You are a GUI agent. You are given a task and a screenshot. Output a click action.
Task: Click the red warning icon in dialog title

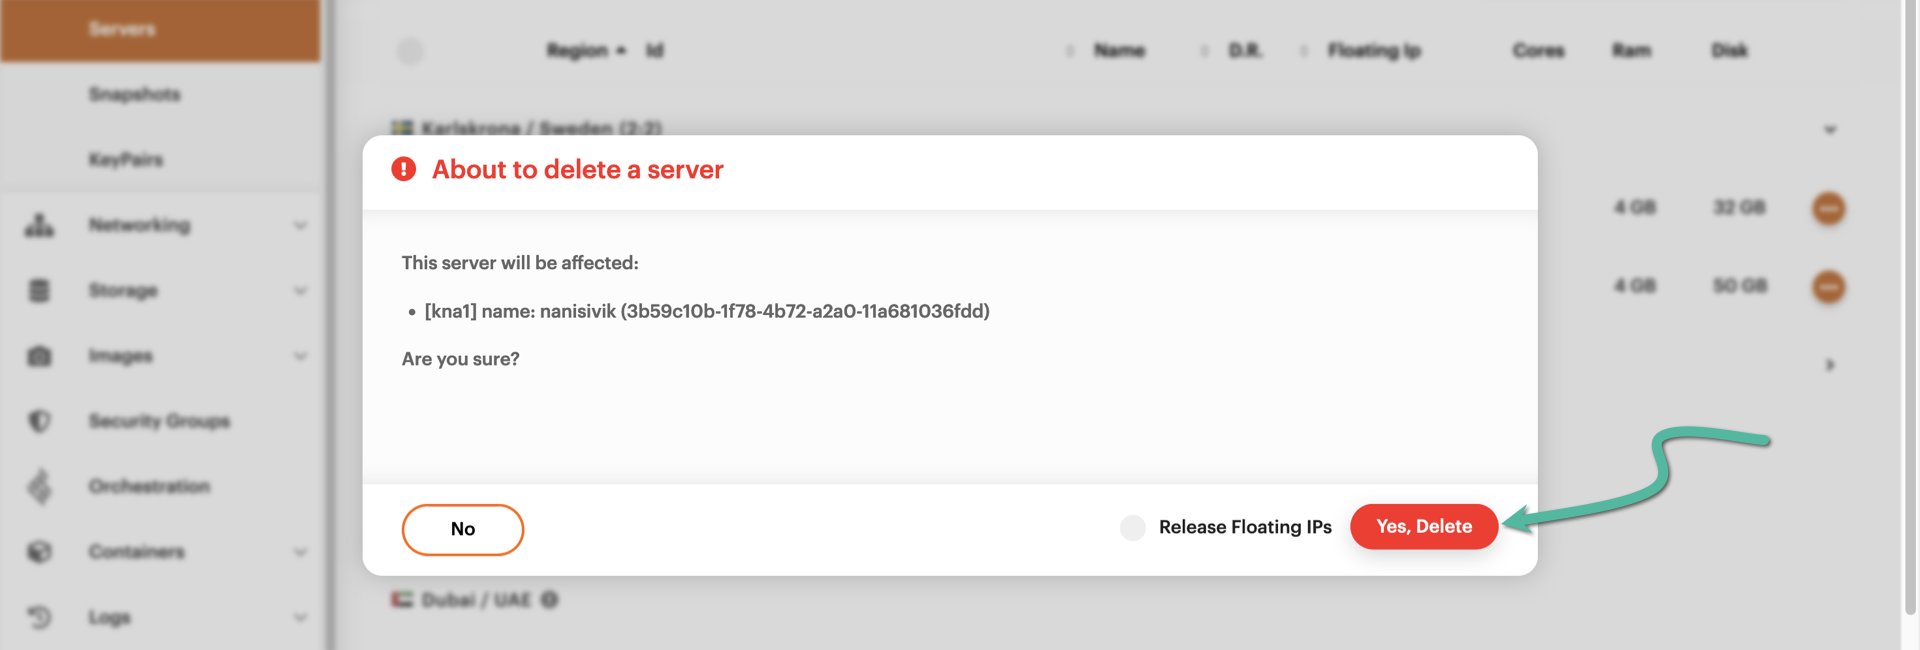point(403,169)
